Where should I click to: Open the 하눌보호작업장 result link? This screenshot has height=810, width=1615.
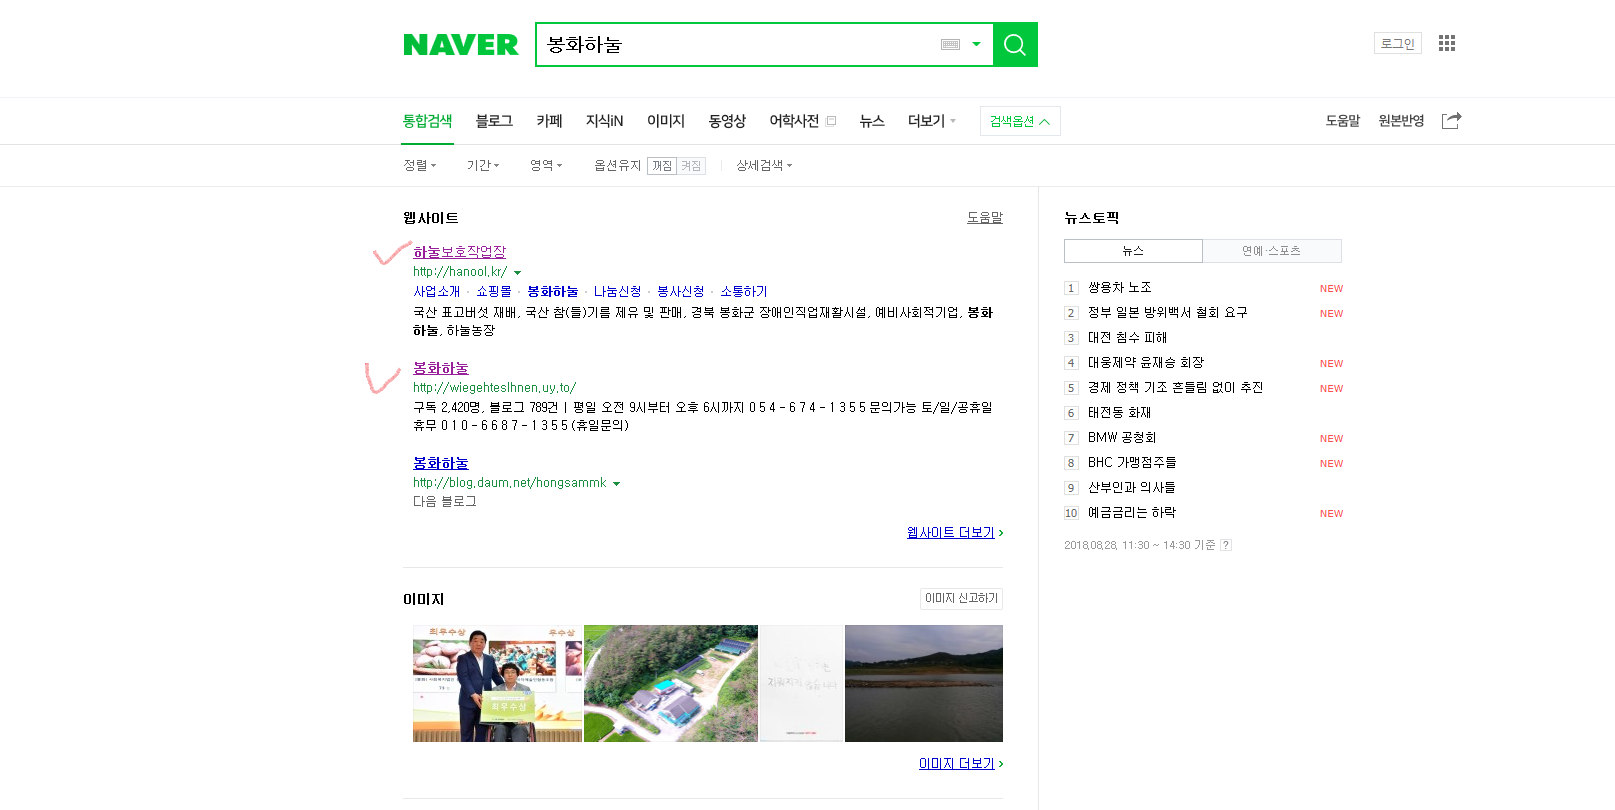[459, 252]
